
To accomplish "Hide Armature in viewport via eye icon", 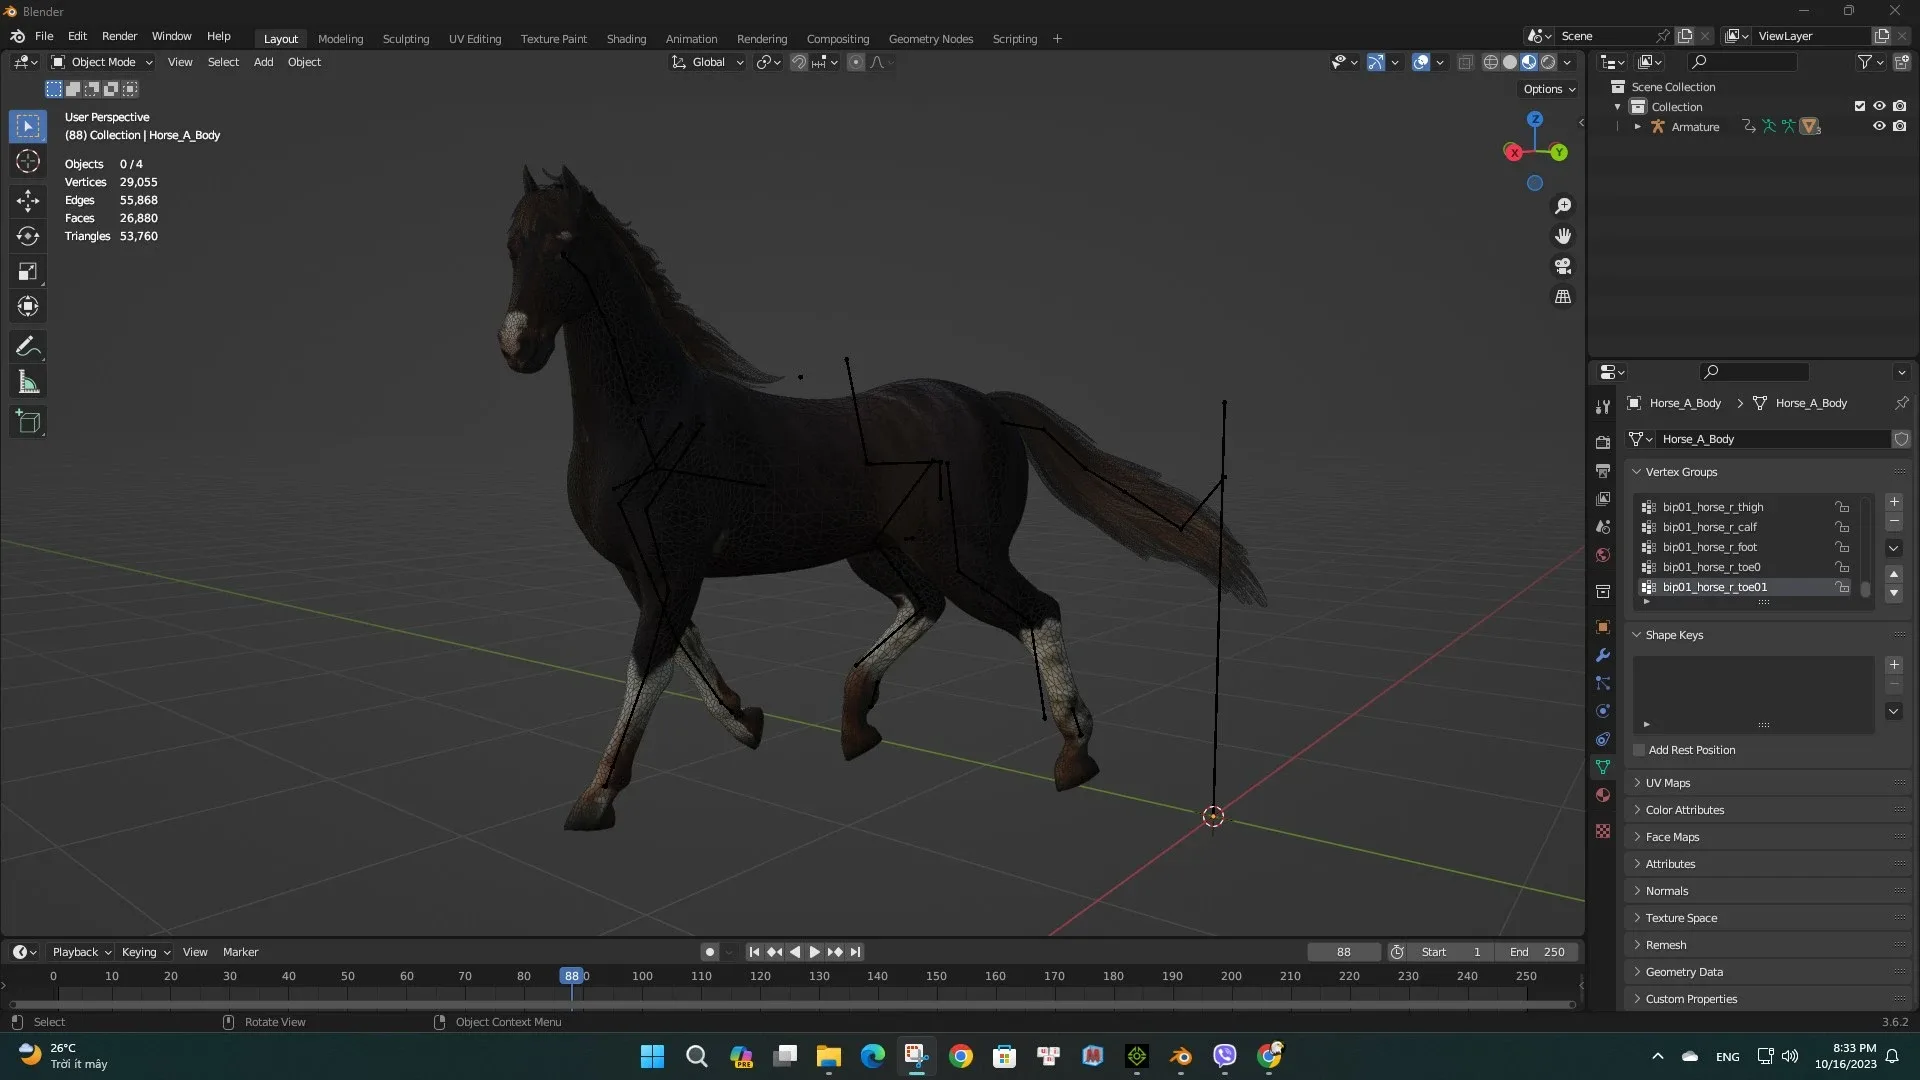I will [1879, 126].
